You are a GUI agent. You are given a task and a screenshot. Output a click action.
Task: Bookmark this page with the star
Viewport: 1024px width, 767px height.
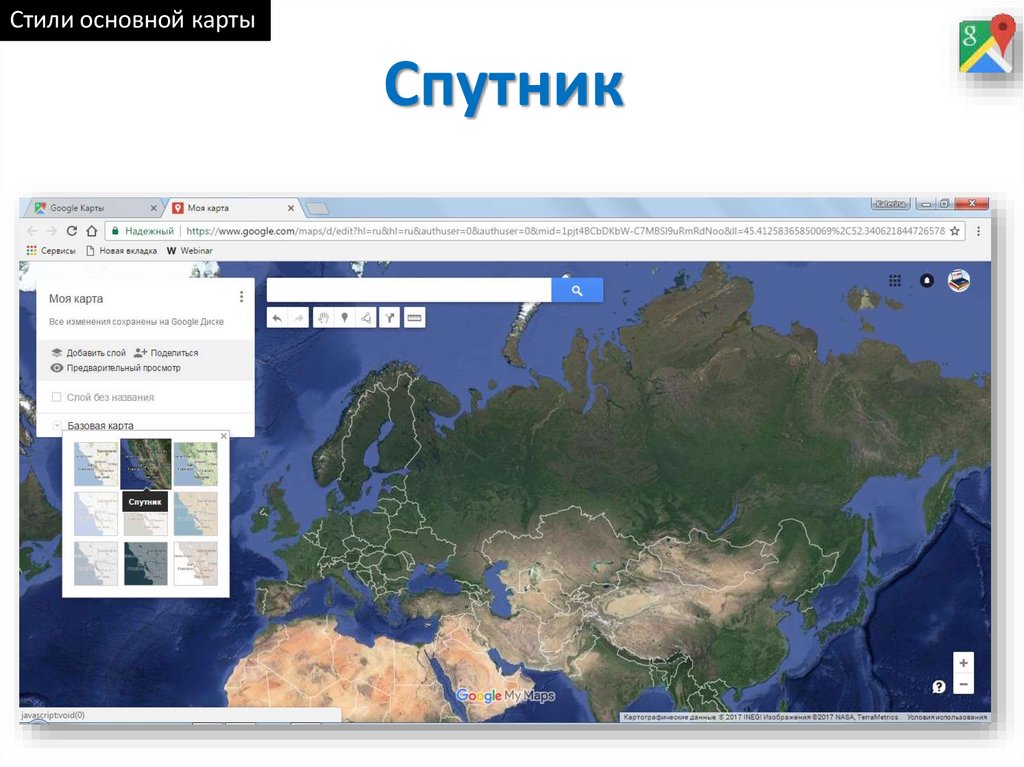coord(955,231)
